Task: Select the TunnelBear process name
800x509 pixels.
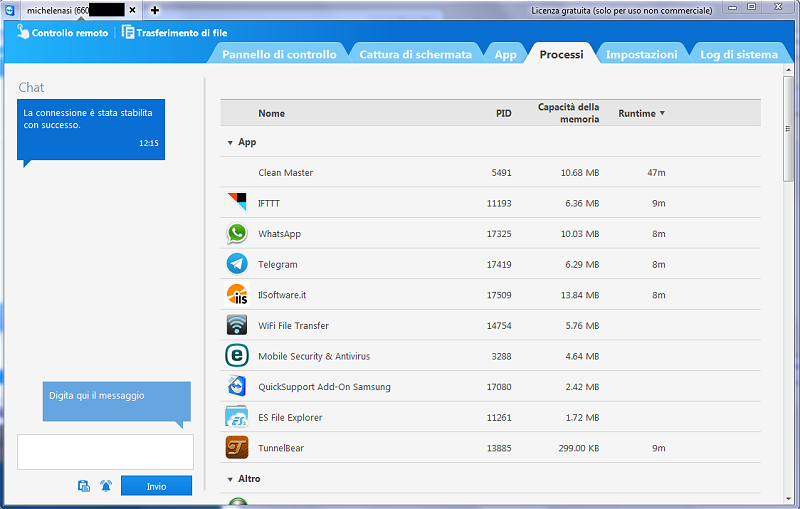Action: point(281,448)
